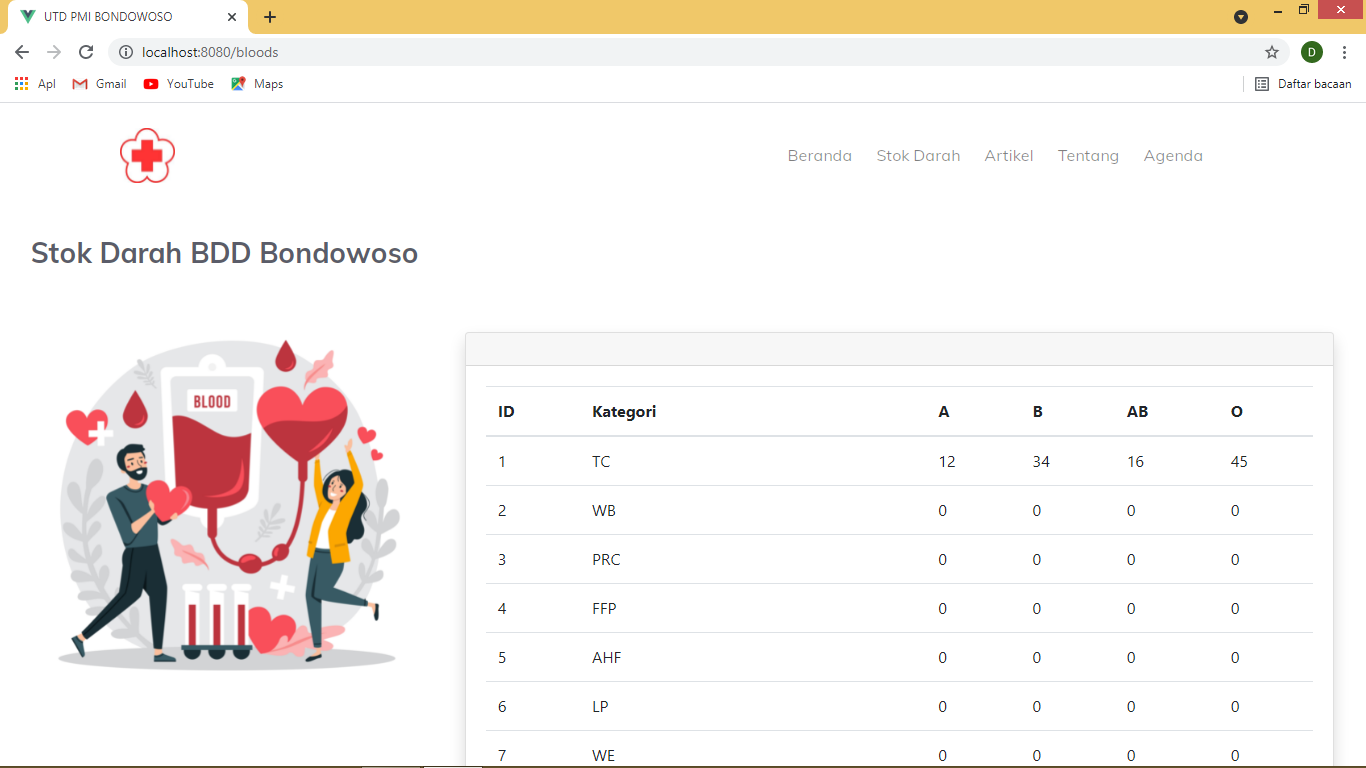Click the B value 0 in AHF row
This screenshot has width=1366, height=768.
coord(1037,658)
